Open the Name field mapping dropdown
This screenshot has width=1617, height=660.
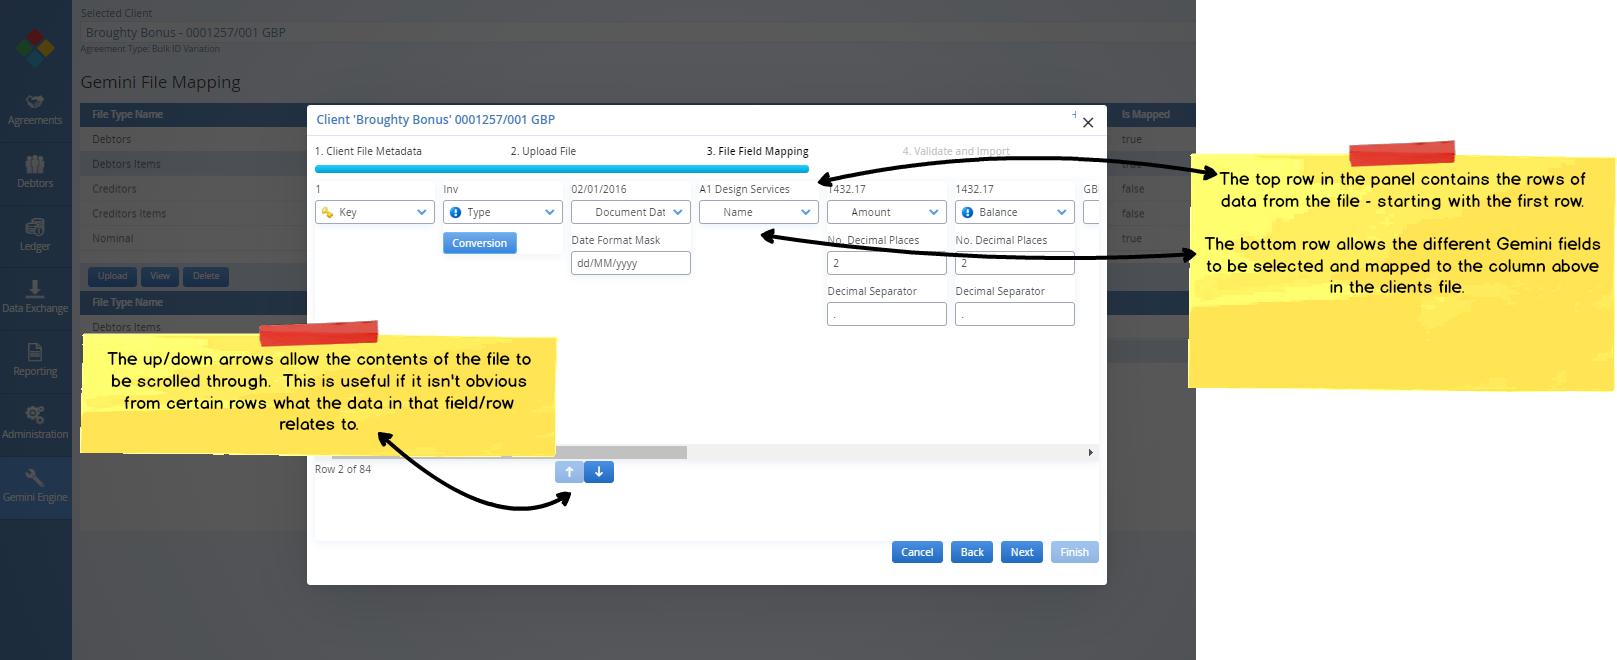point(759,212)
